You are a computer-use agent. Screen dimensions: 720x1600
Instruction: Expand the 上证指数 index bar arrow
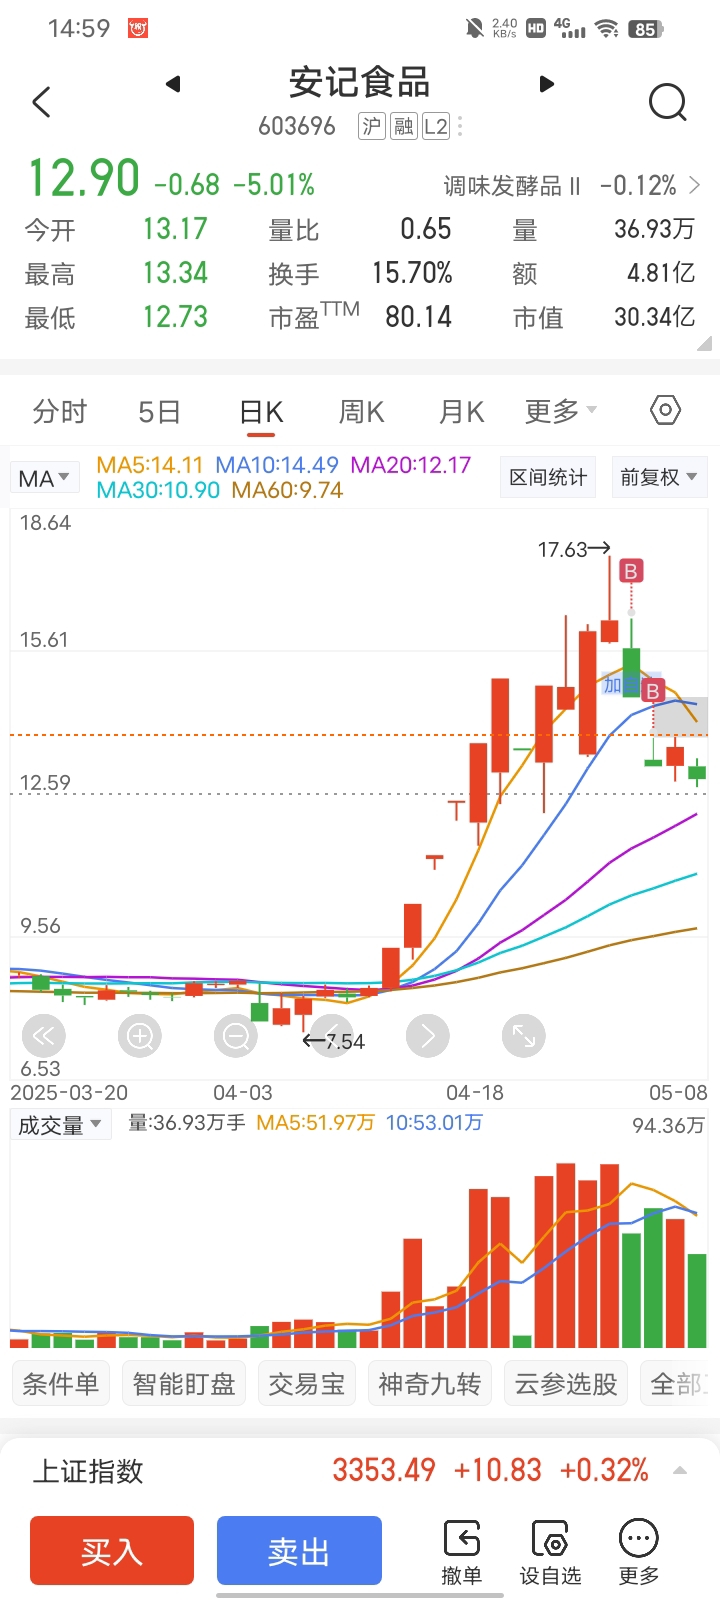(680, 1470)
